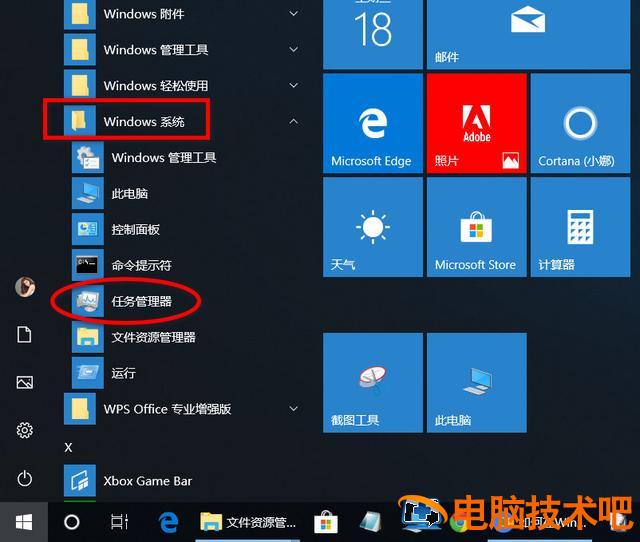This screenshot has height=542, width=640.
Task: Click the Windows 系统 folder icon
Action: 80,121
